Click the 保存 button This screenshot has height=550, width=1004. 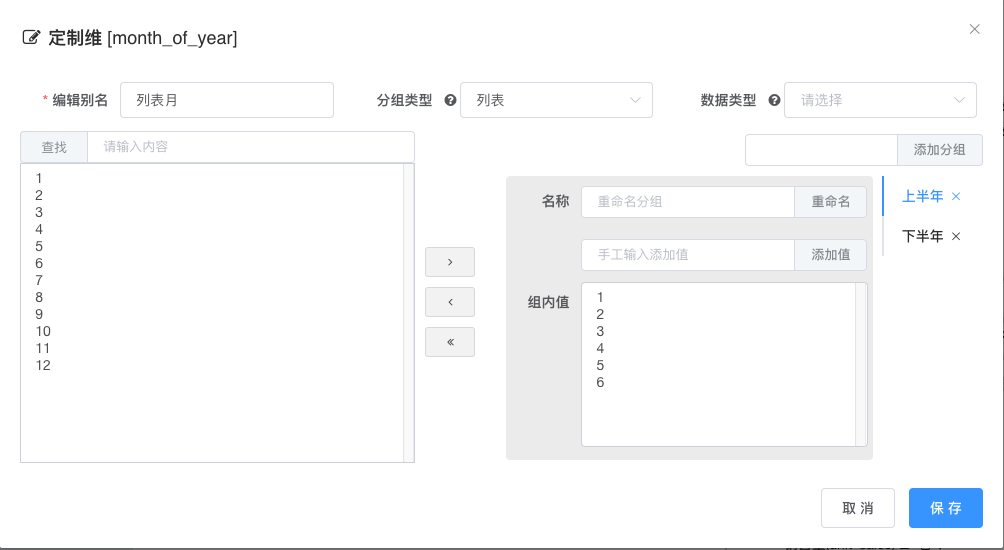coord(945,508)
